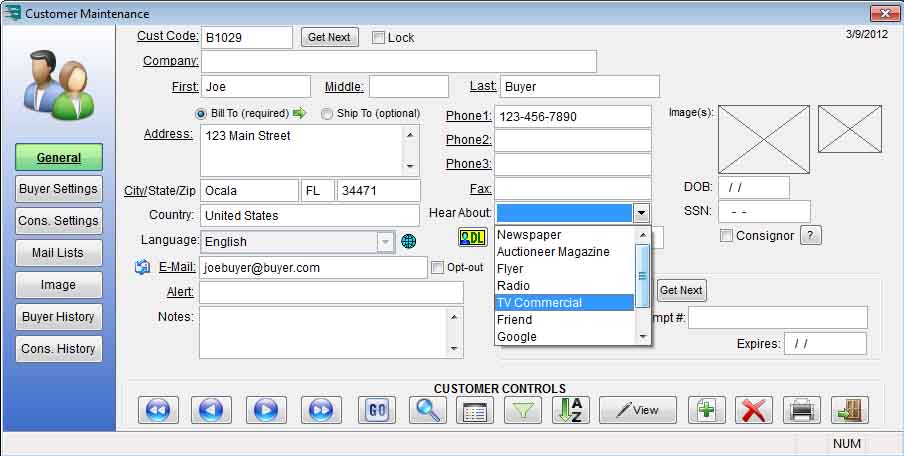
Task: Open the magnifying glass search tool
Action: pos(429,410)
